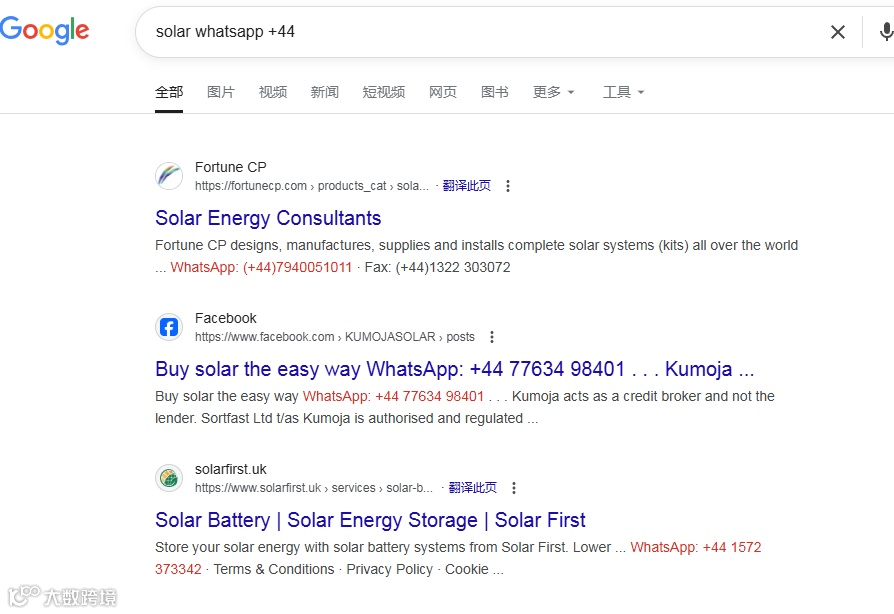894x614 pixels.
Task: Click the facebook.com KUMOJASOLAR URL breadcrumb
Action: (335, 337)
